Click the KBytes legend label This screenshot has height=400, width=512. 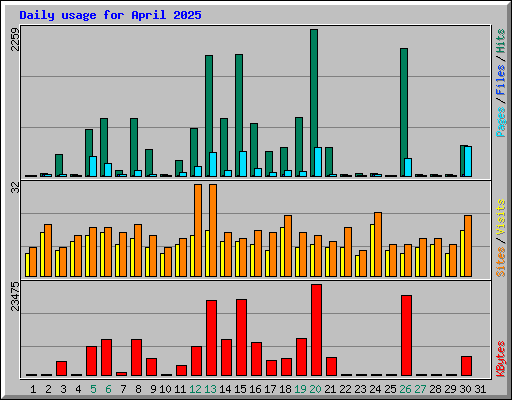pyautogui.click(x=501, y=359)
